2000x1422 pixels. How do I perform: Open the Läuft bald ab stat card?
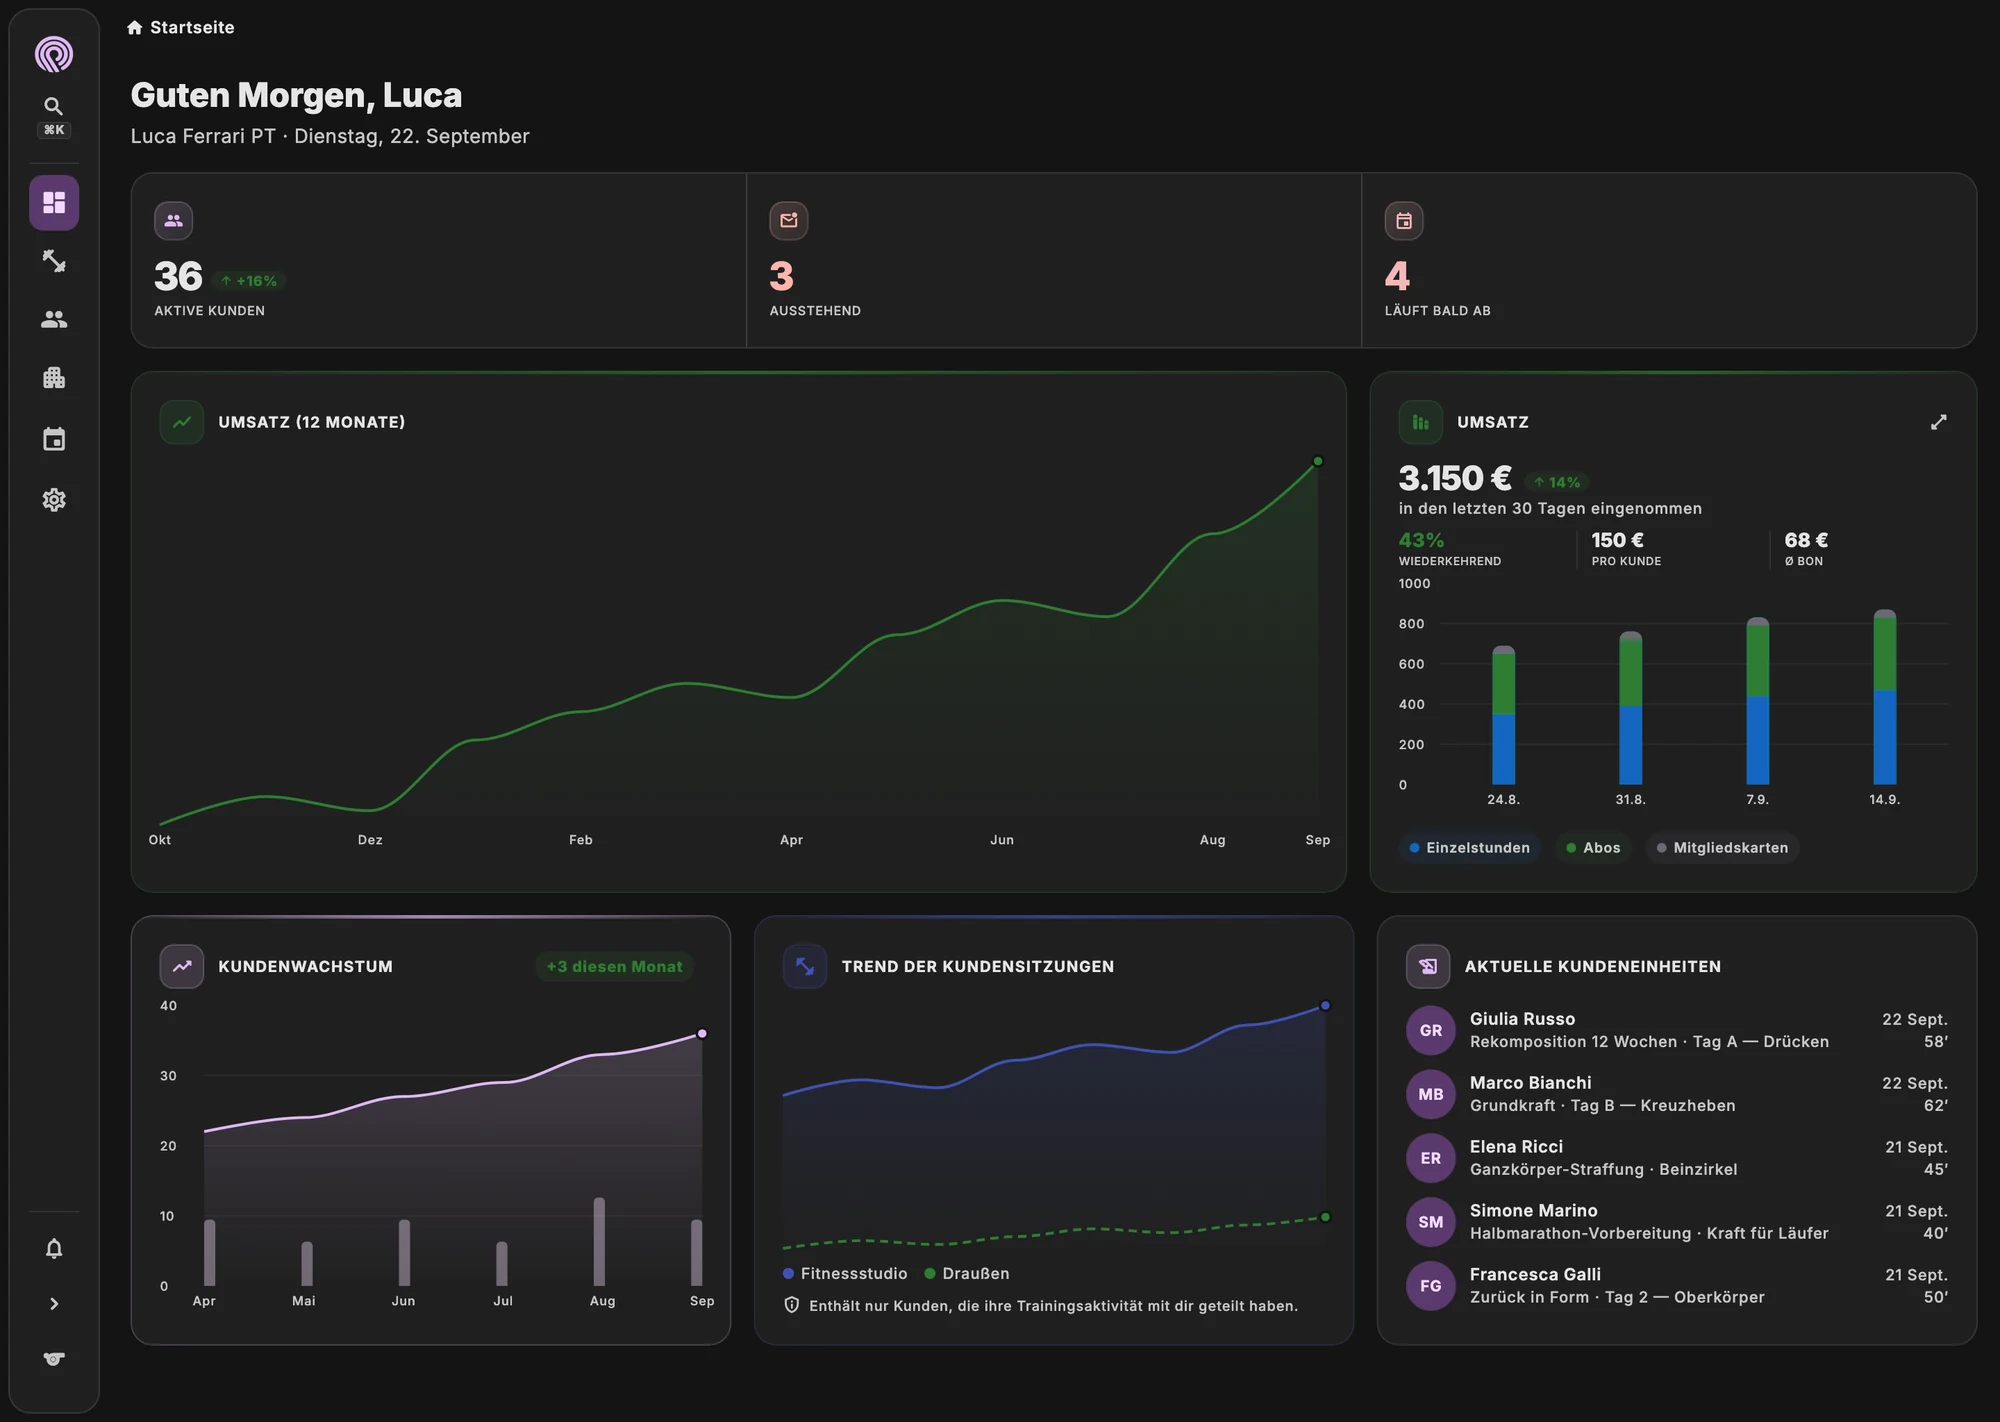coord(1669,260)
